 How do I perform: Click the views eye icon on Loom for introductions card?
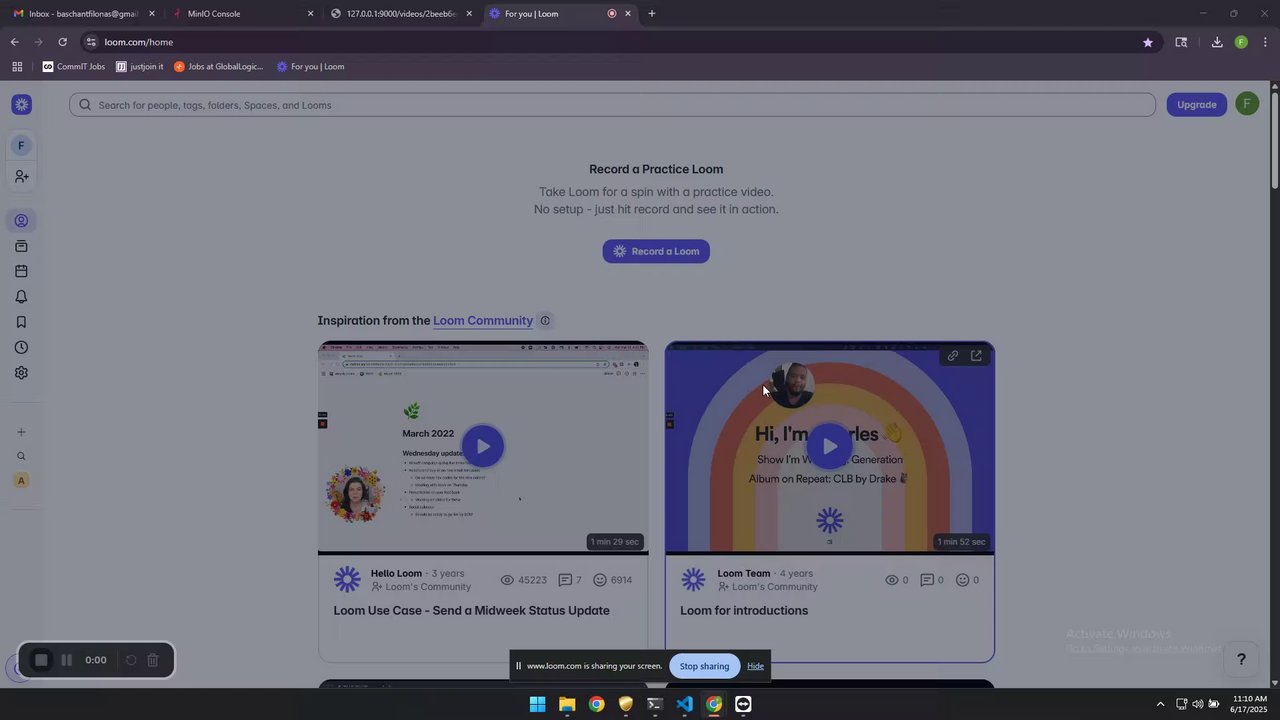(892, 580)
